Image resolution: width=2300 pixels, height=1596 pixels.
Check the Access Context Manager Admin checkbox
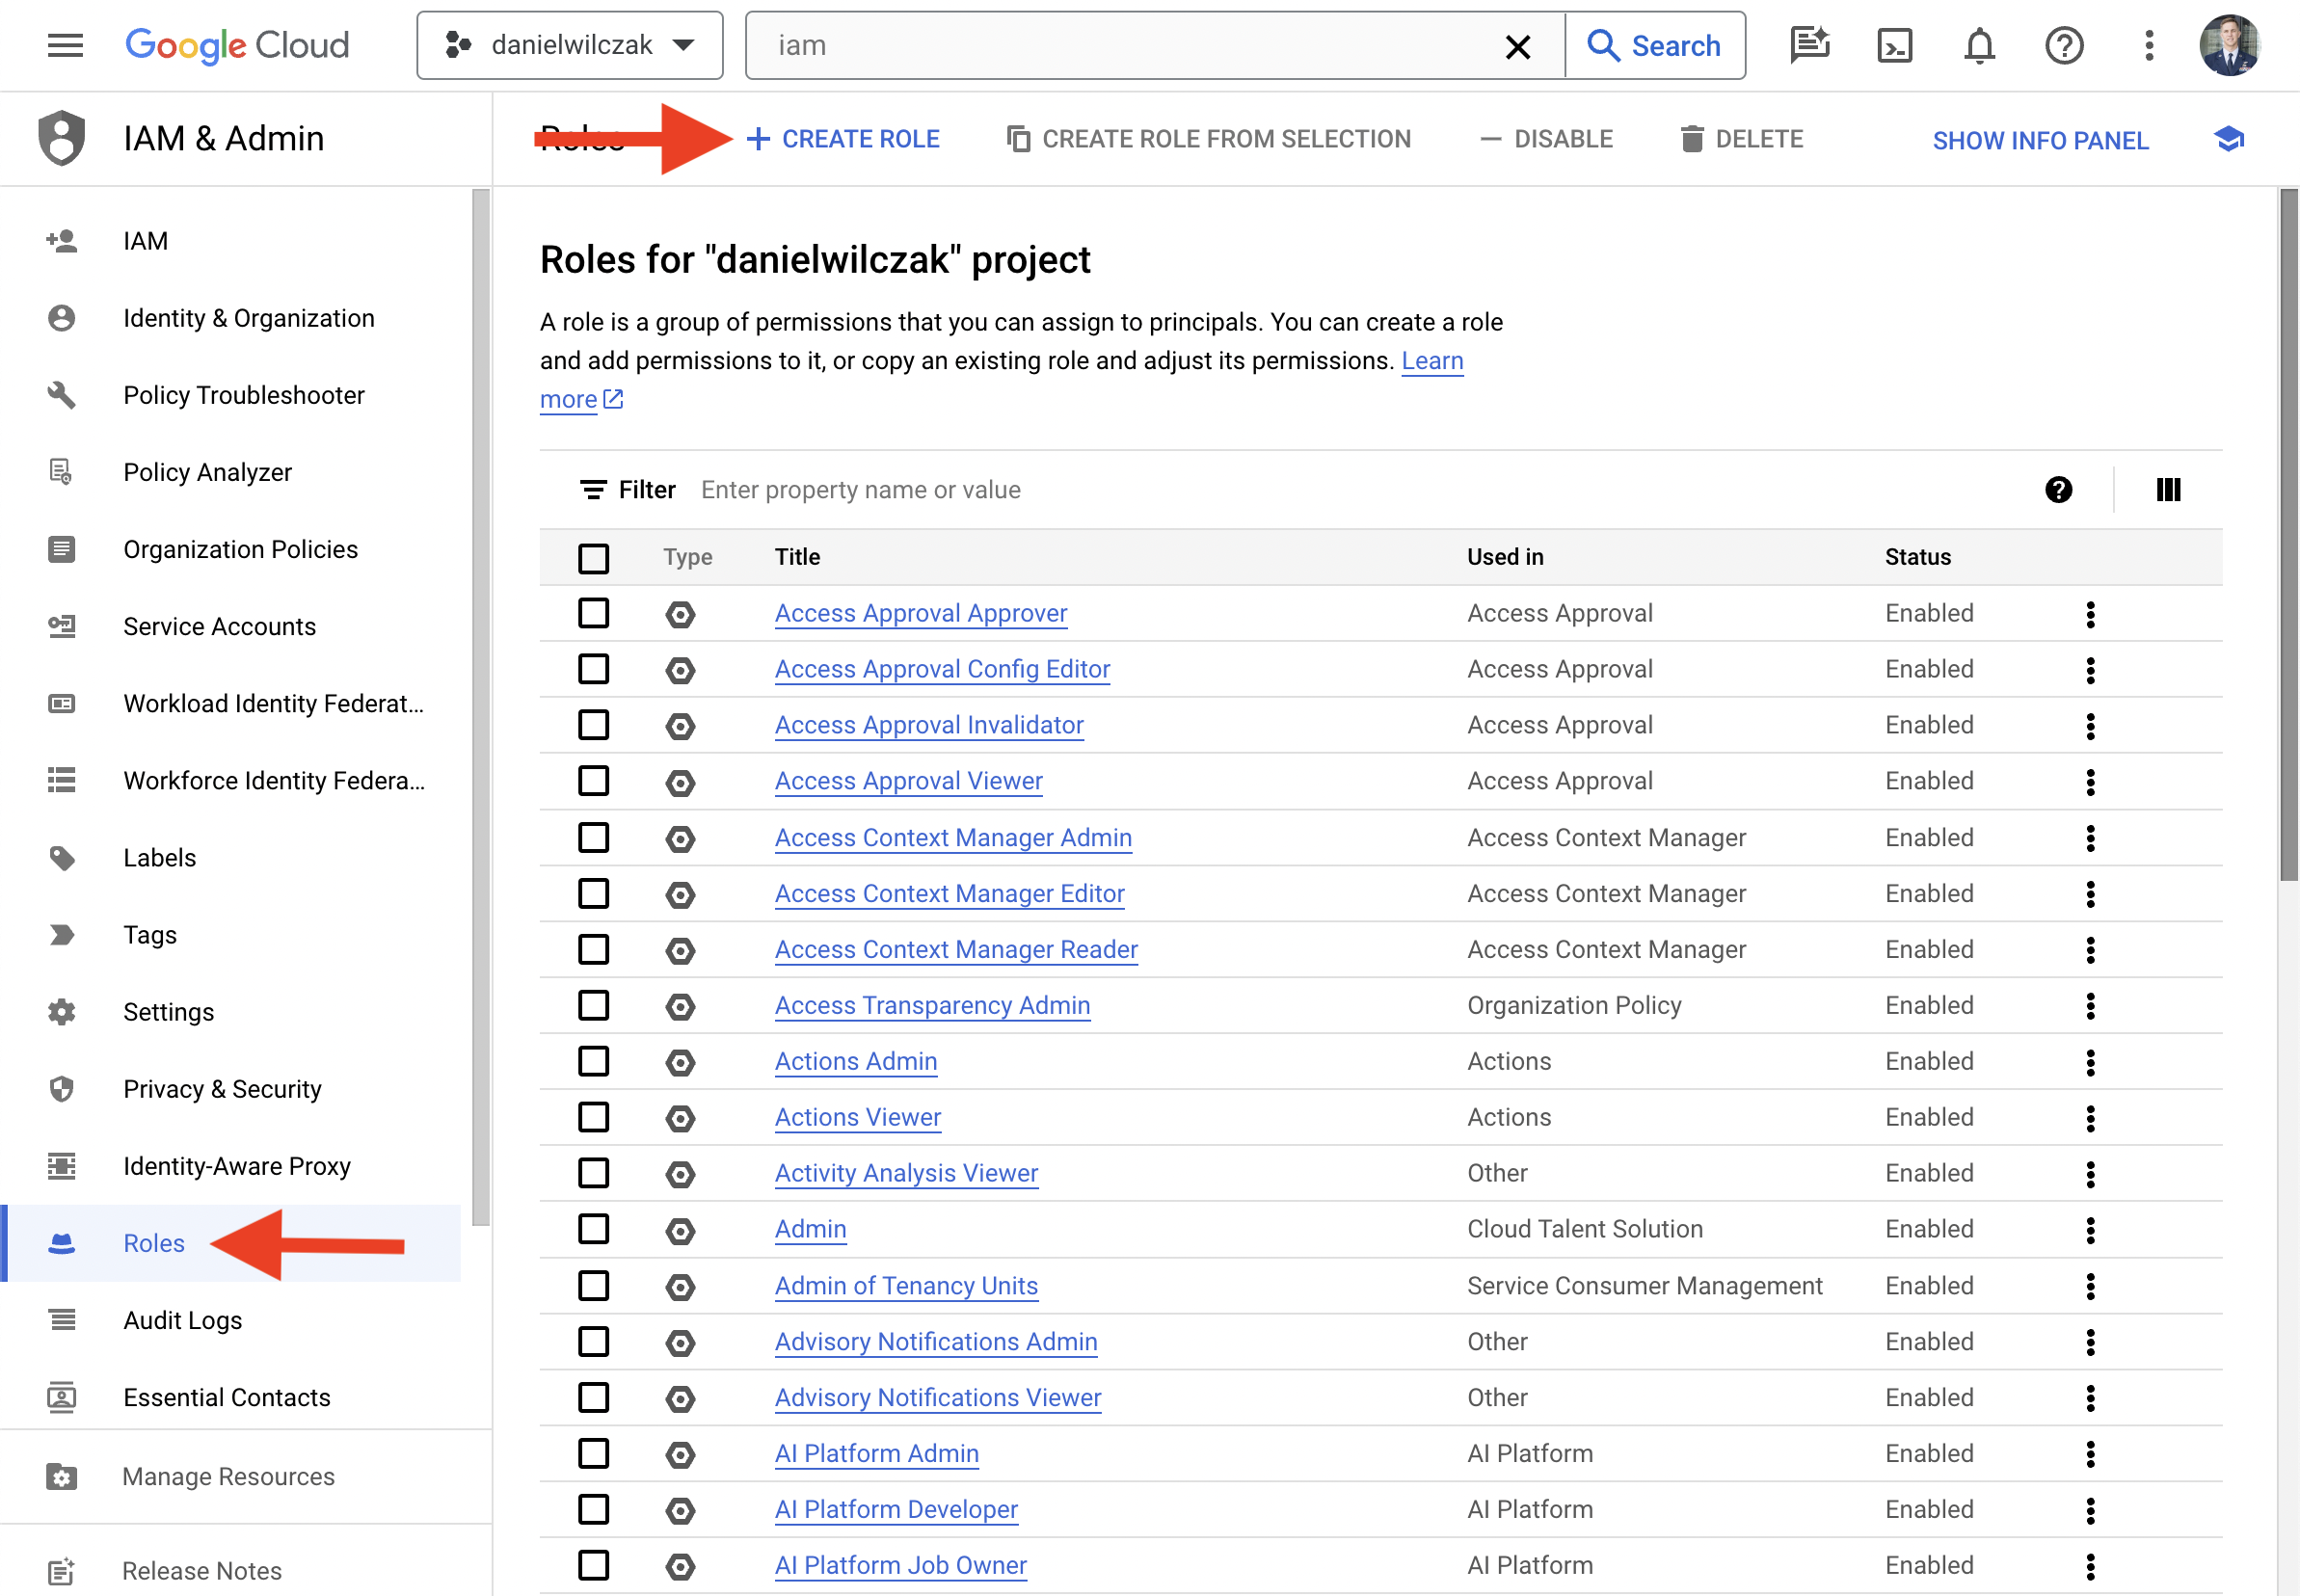594,837
